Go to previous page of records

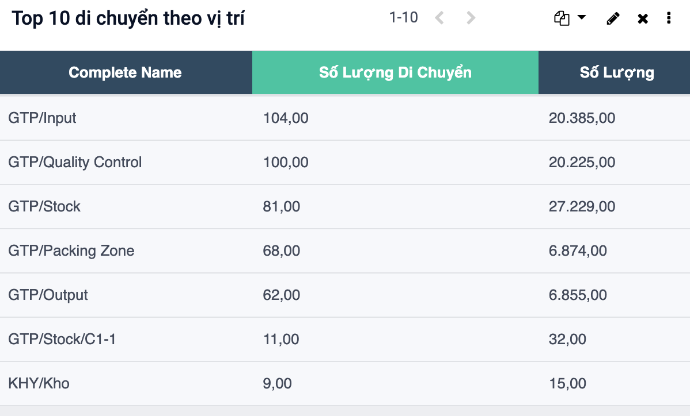(440, 18)
